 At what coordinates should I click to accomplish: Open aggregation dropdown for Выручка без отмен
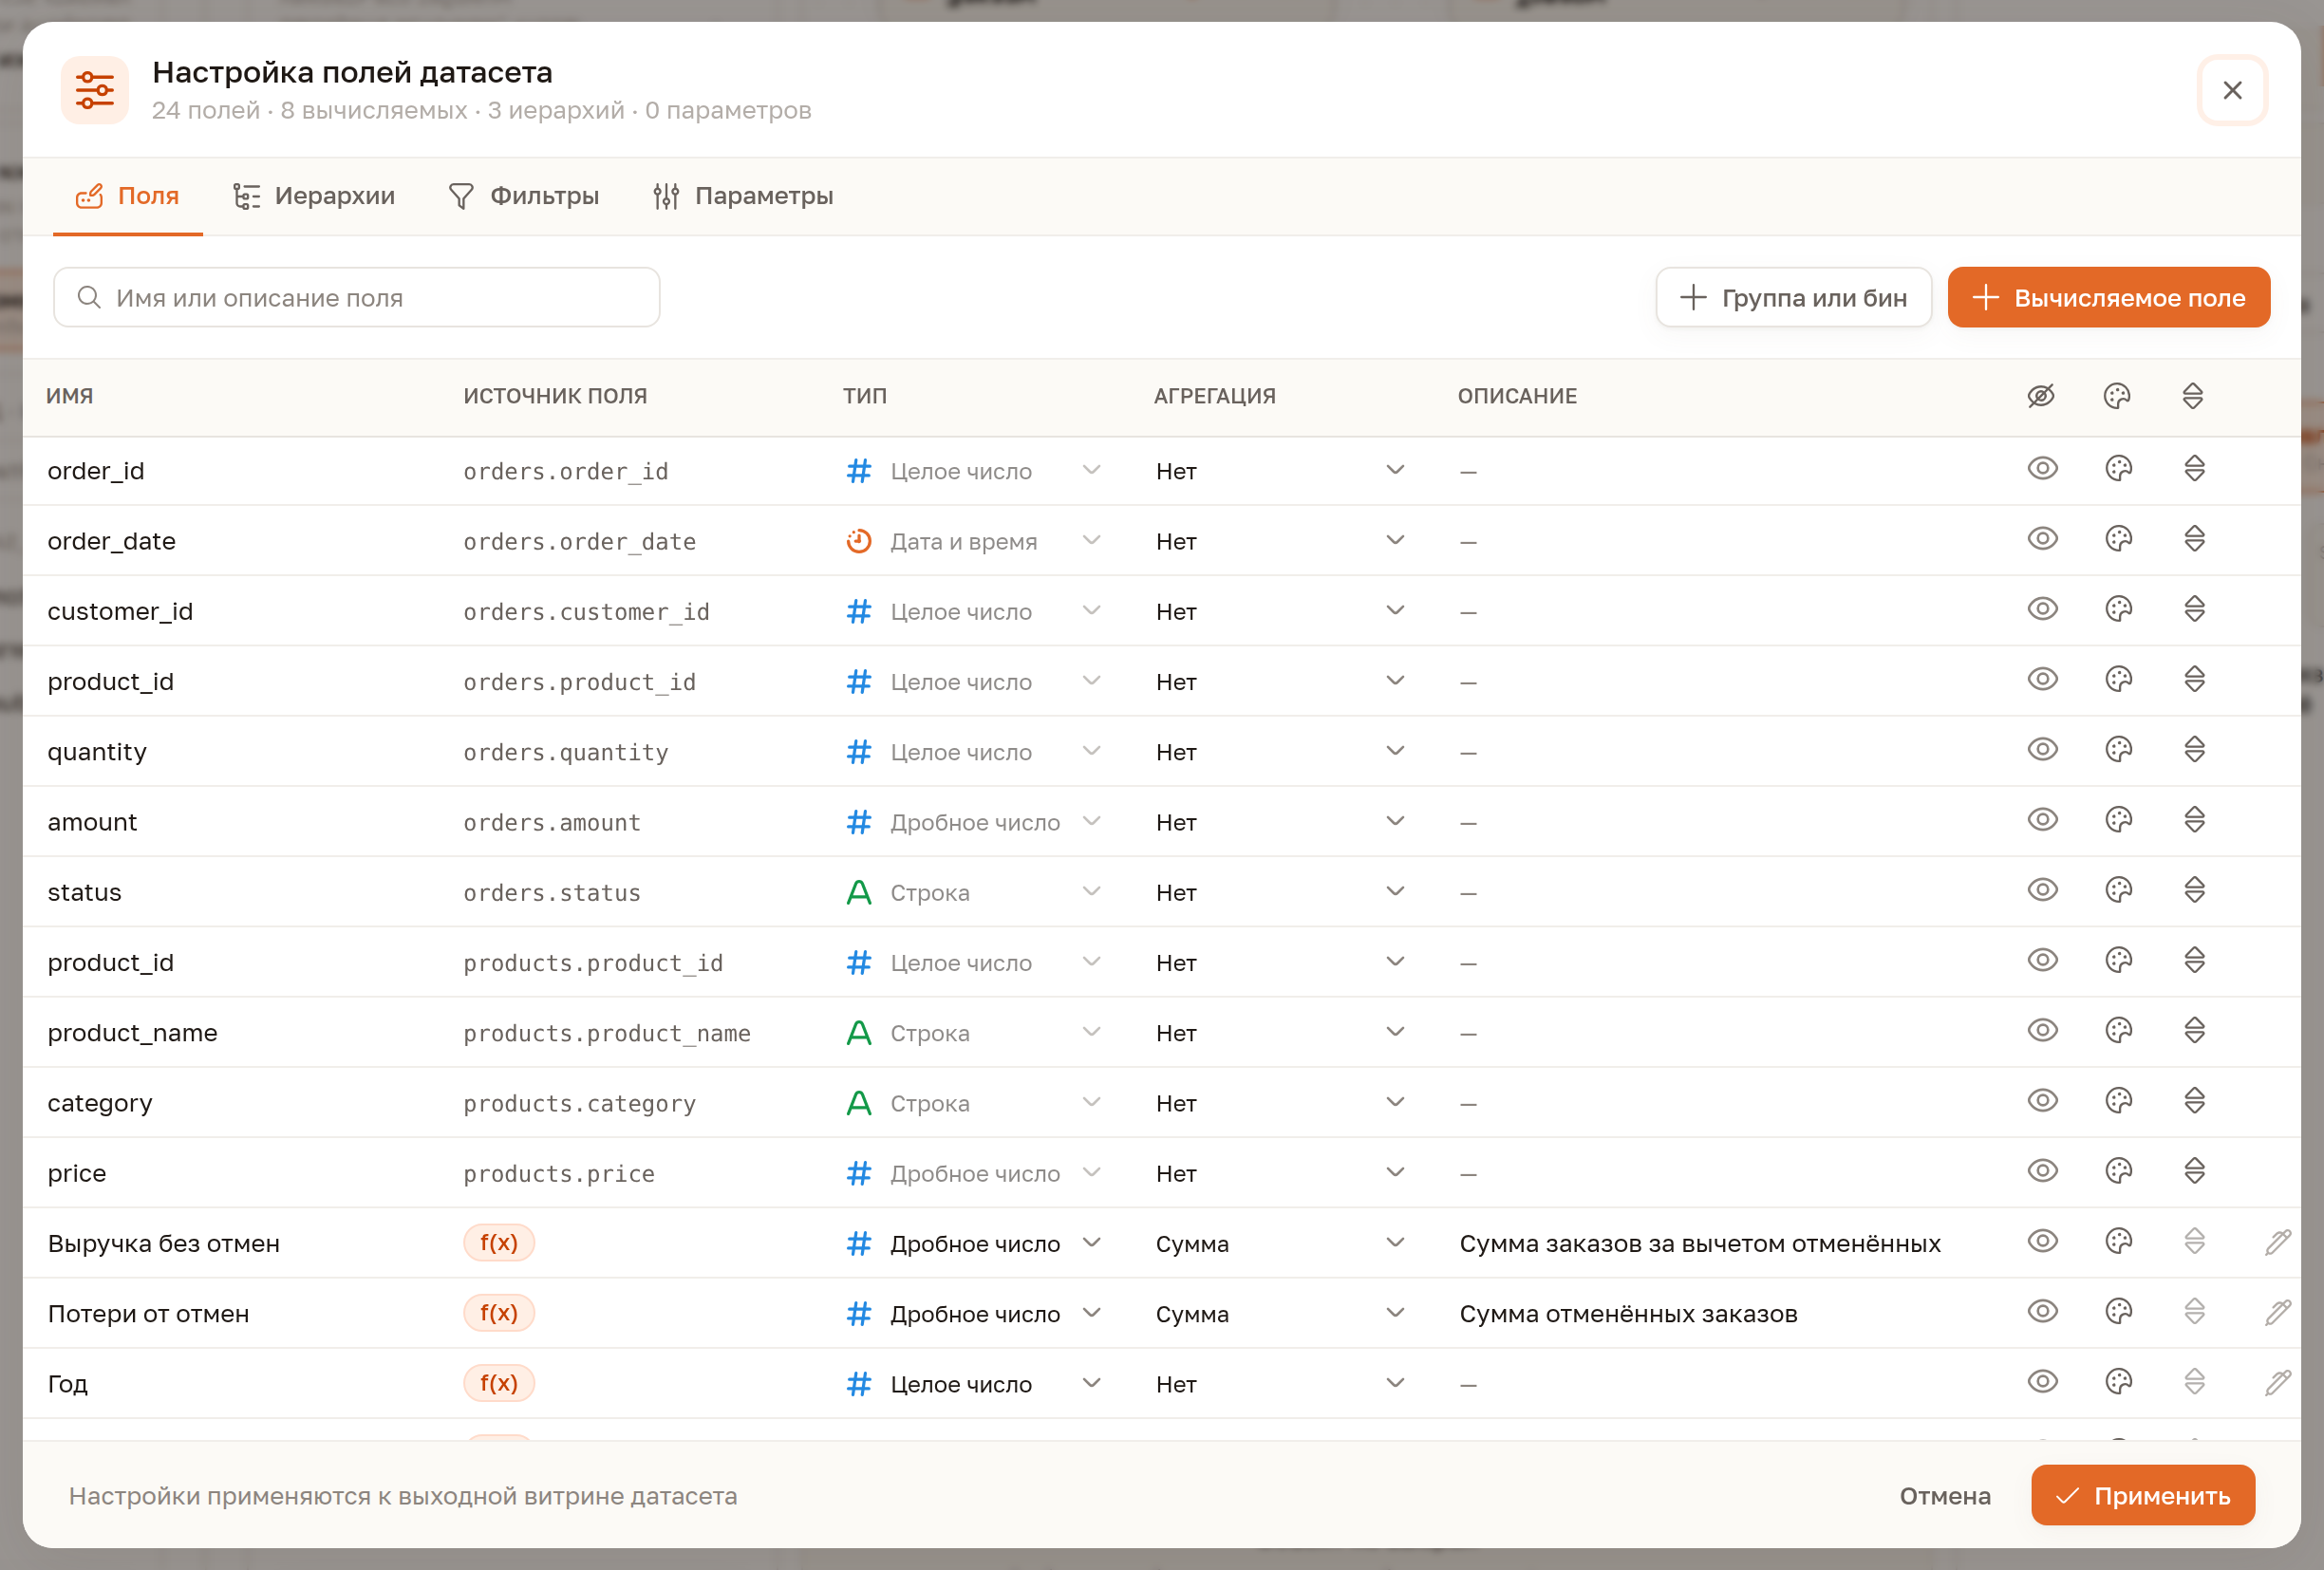click(1282, 1243)
